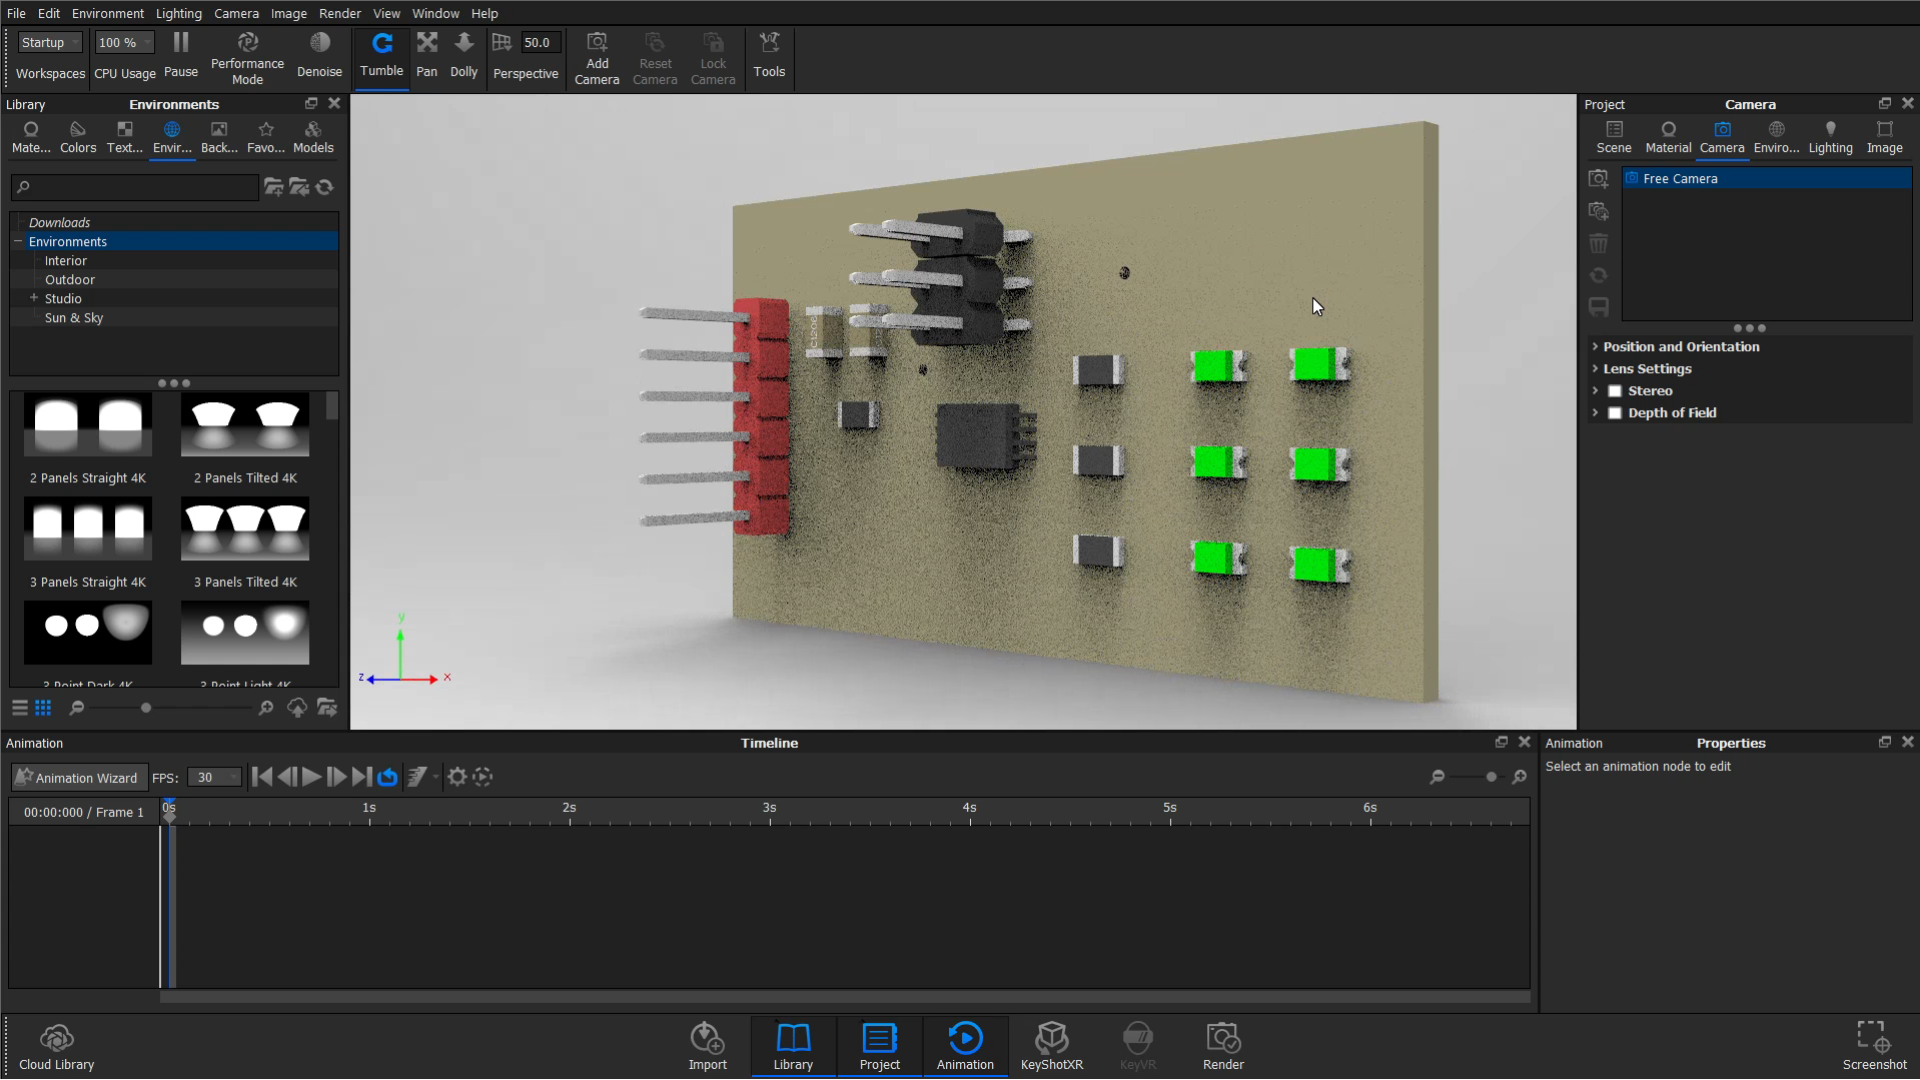The width and height of the screenshot is (1920, 1080).
Task: Select the Tumble camera tool
Action: [x=381, y=57]
